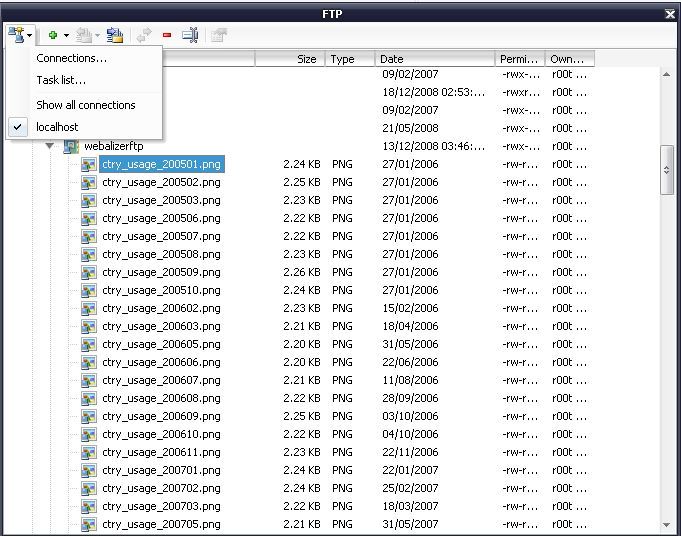The width and height of the screenshot is (681, 536).
Task: Click the 18/04/2006 date cell
Action: 410,326
